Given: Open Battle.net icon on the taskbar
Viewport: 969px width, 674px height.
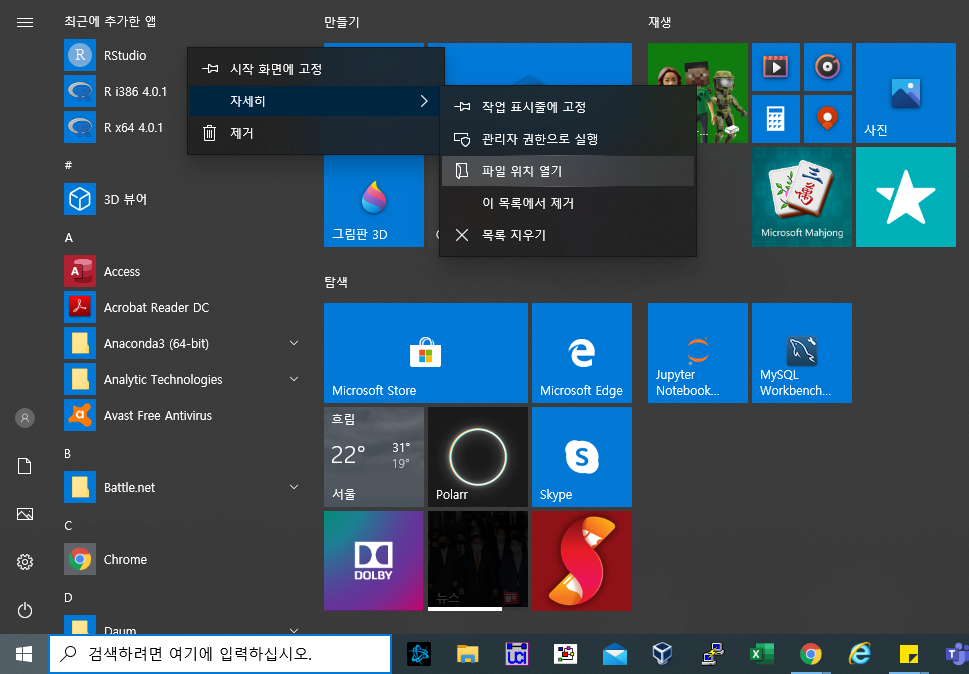Looking at the screenshot, I should 419,654.
